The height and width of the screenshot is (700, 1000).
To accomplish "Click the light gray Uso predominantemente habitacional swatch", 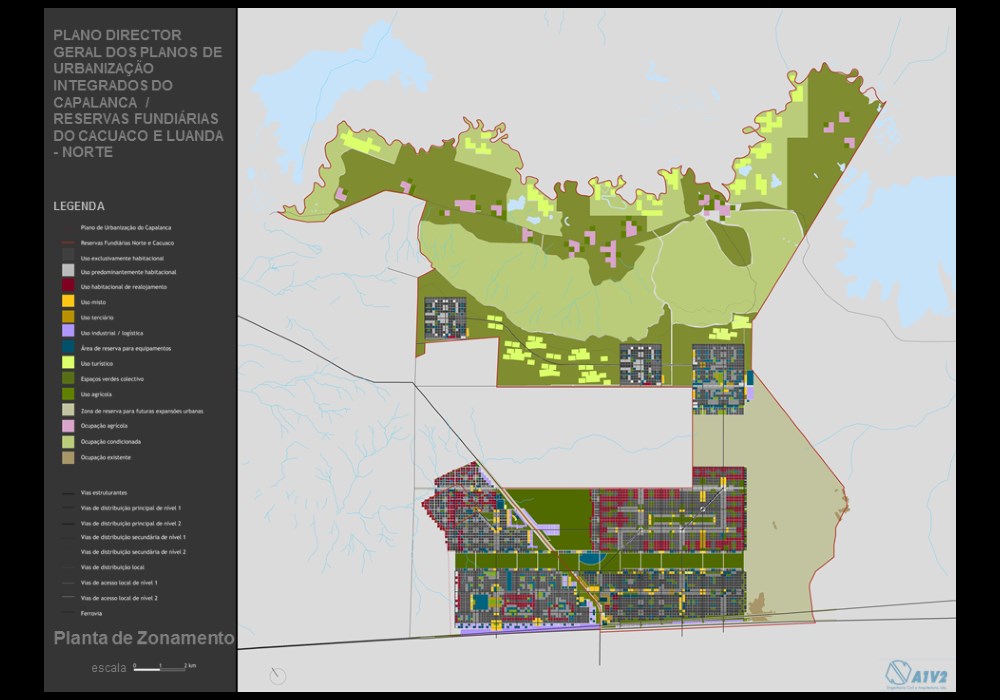I will (x=68, y=270).
